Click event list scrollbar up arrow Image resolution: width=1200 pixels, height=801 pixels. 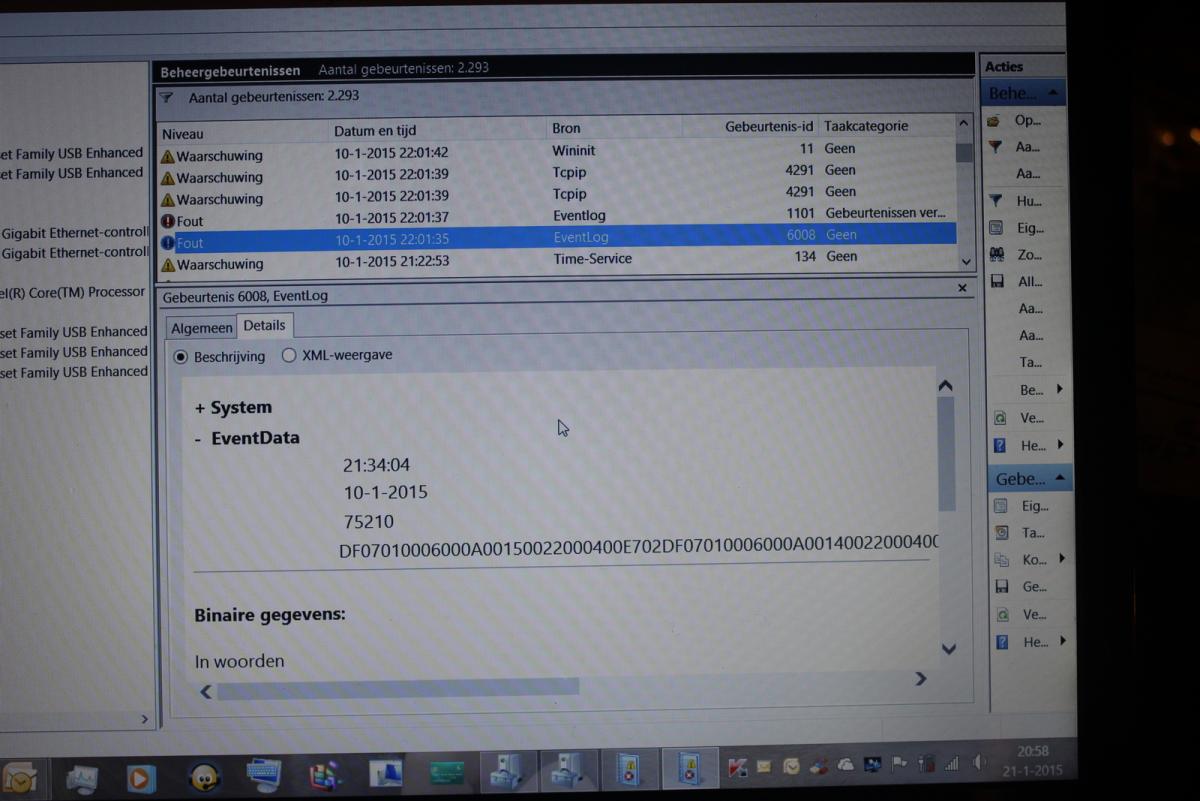point(964,123)
